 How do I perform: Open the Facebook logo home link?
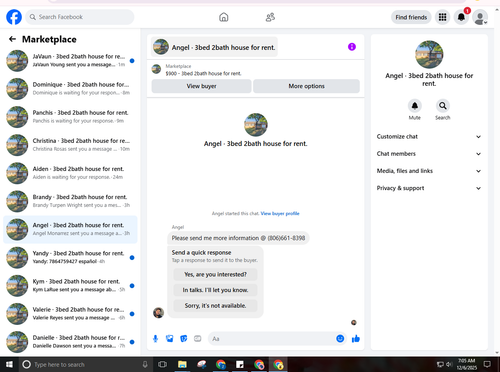click(14, 17)
